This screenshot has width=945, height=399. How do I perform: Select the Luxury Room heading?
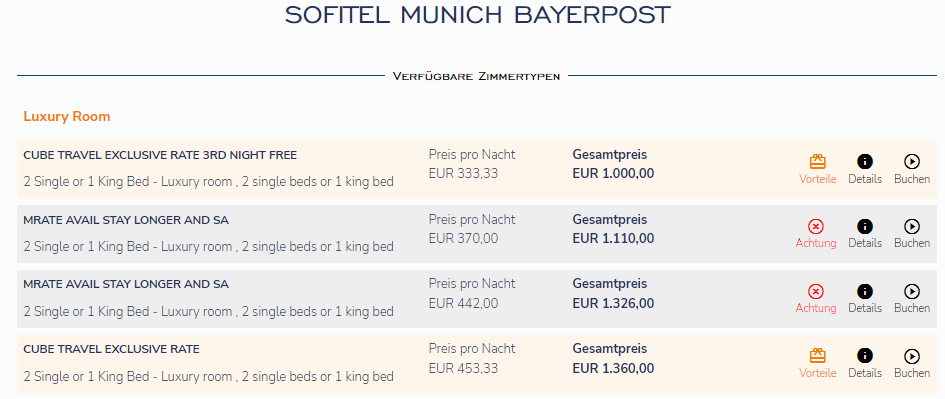pos(67,116)
